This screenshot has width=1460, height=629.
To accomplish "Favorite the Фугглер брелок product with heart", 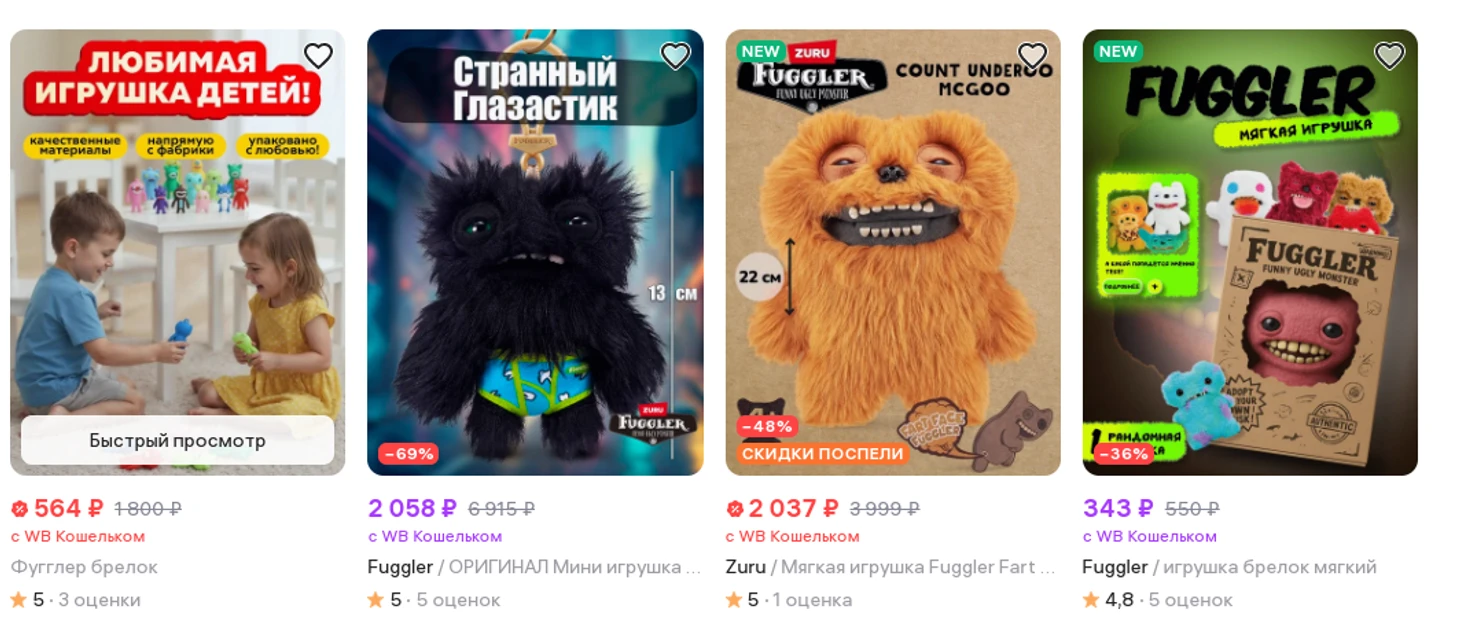I will coord(318,56).
